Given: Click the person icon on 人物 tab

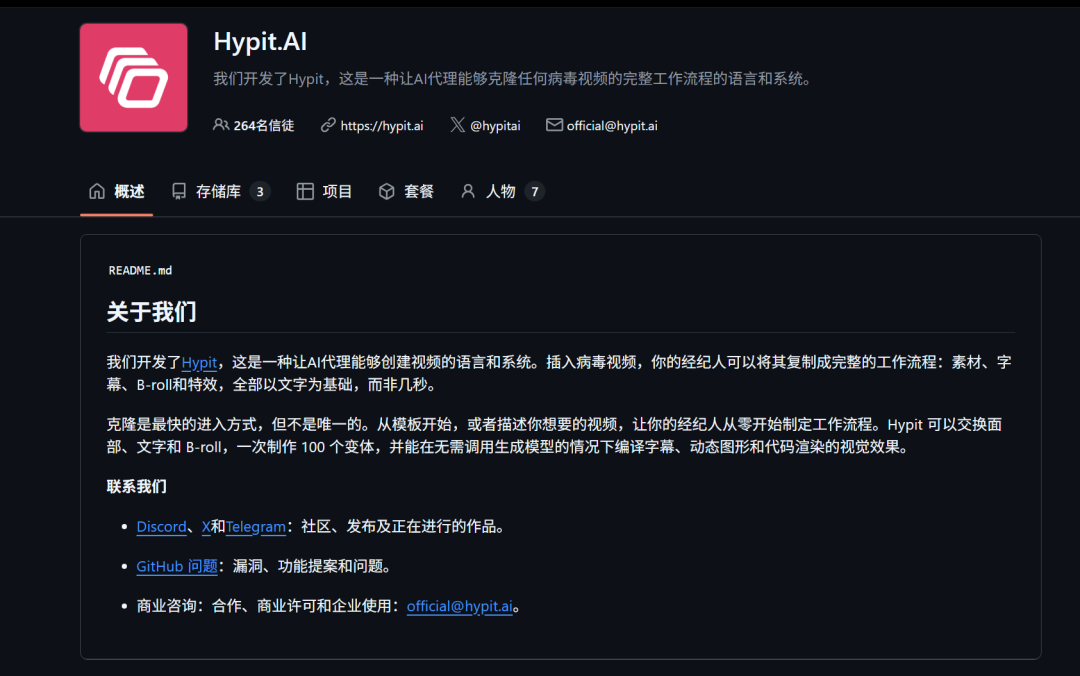Looking at the screenshot, I should coord(468,191).
